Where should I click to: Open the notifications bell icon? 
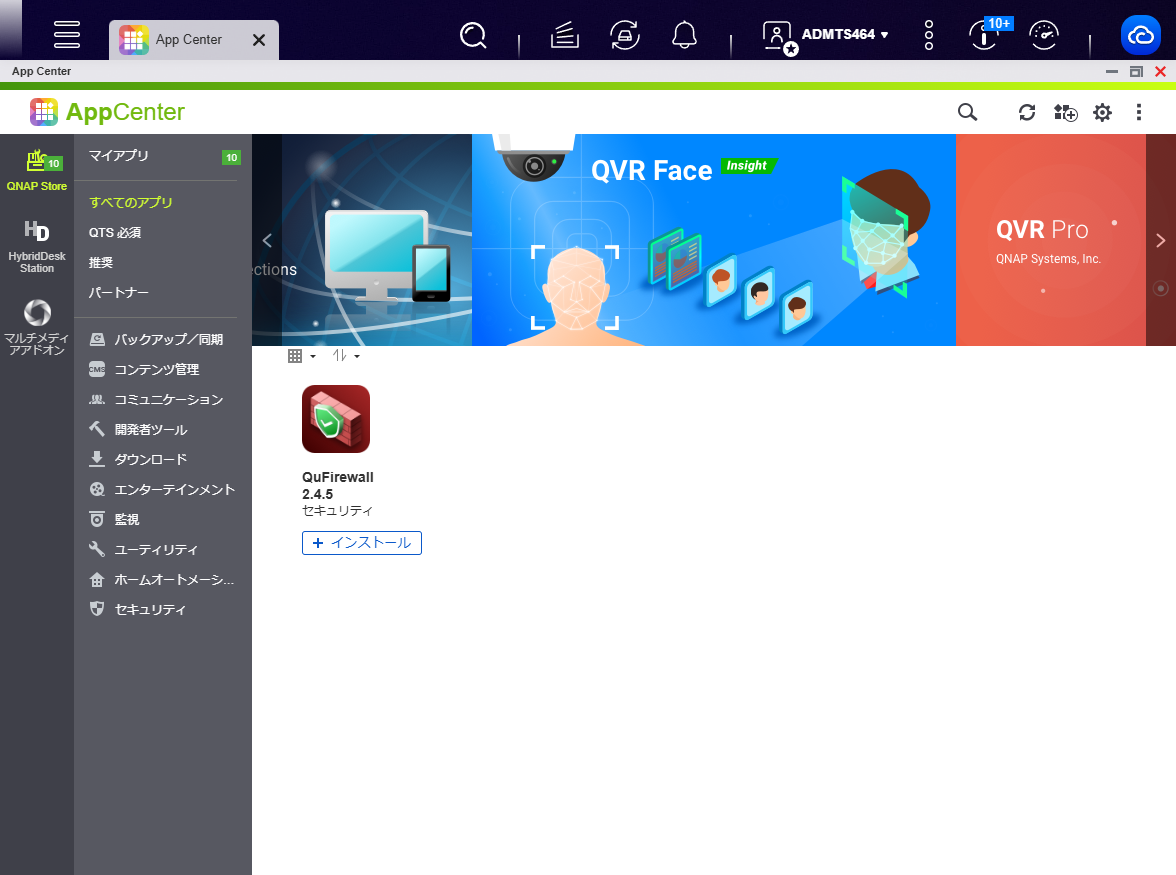684,34
